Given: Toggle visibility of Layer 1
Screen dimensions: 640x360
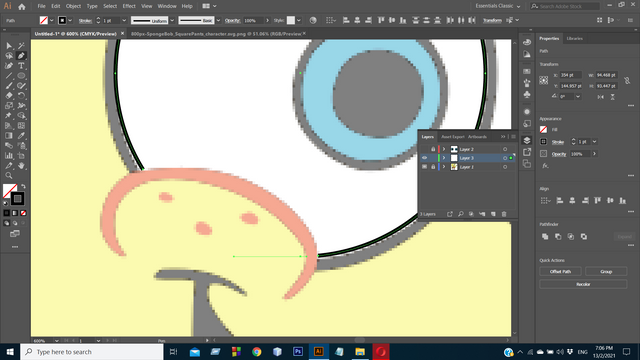Looking at the screenshot, I should coord(424,167).
